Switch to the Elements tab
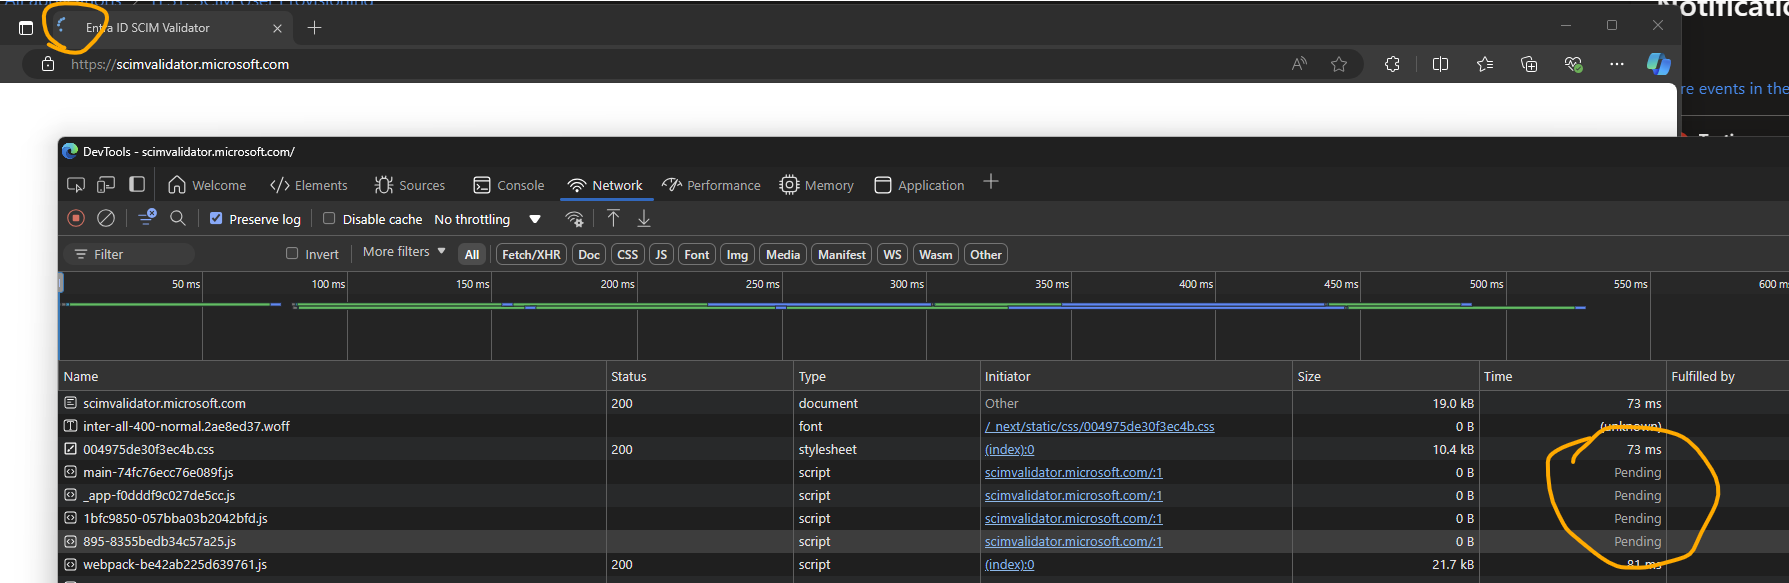1789x583 pixels. [x=309, y=185]
